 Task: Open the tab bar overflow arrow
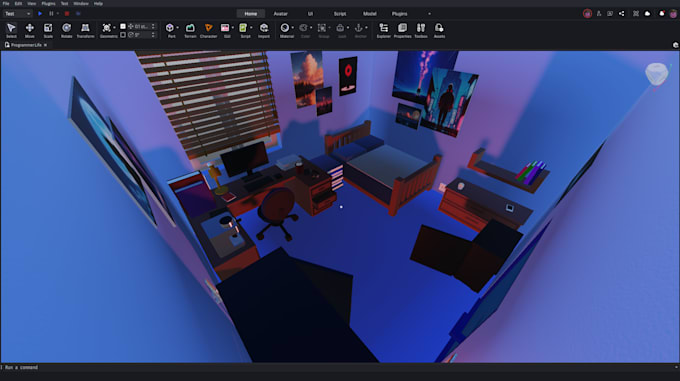pyautogui.click(x=429, y=14)
